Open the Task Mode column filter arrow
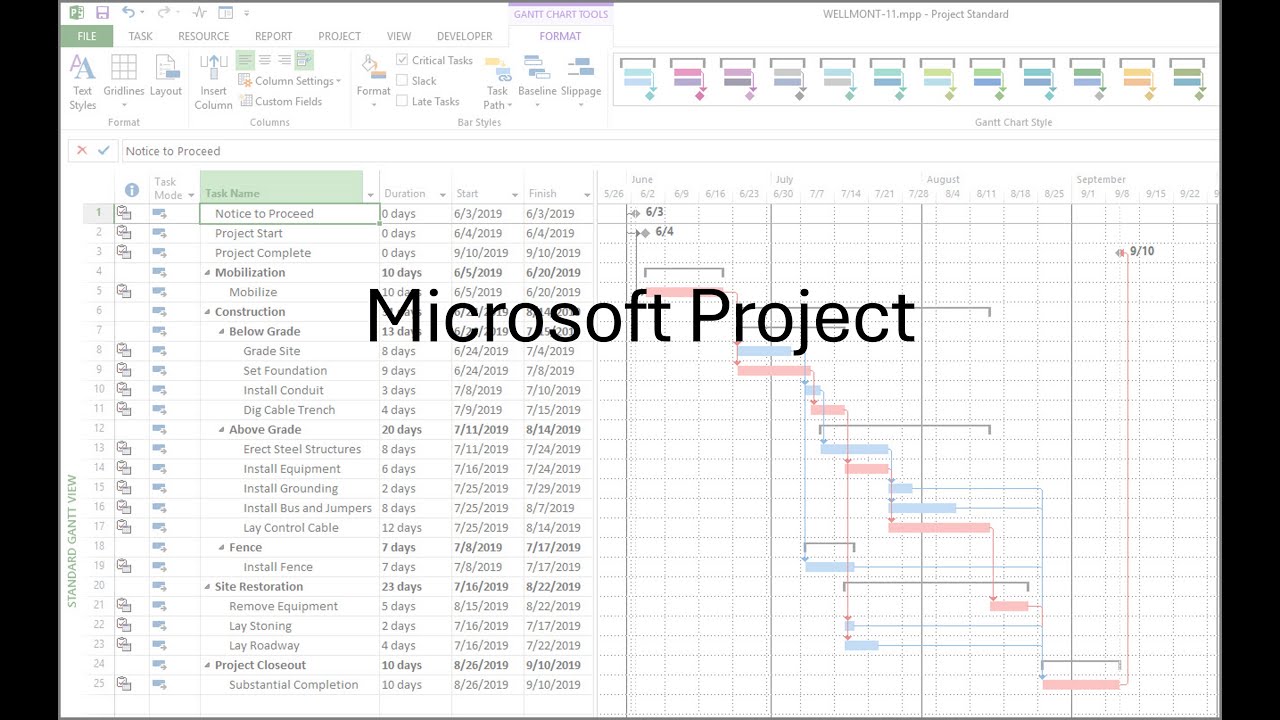 (x=190, y=194)
